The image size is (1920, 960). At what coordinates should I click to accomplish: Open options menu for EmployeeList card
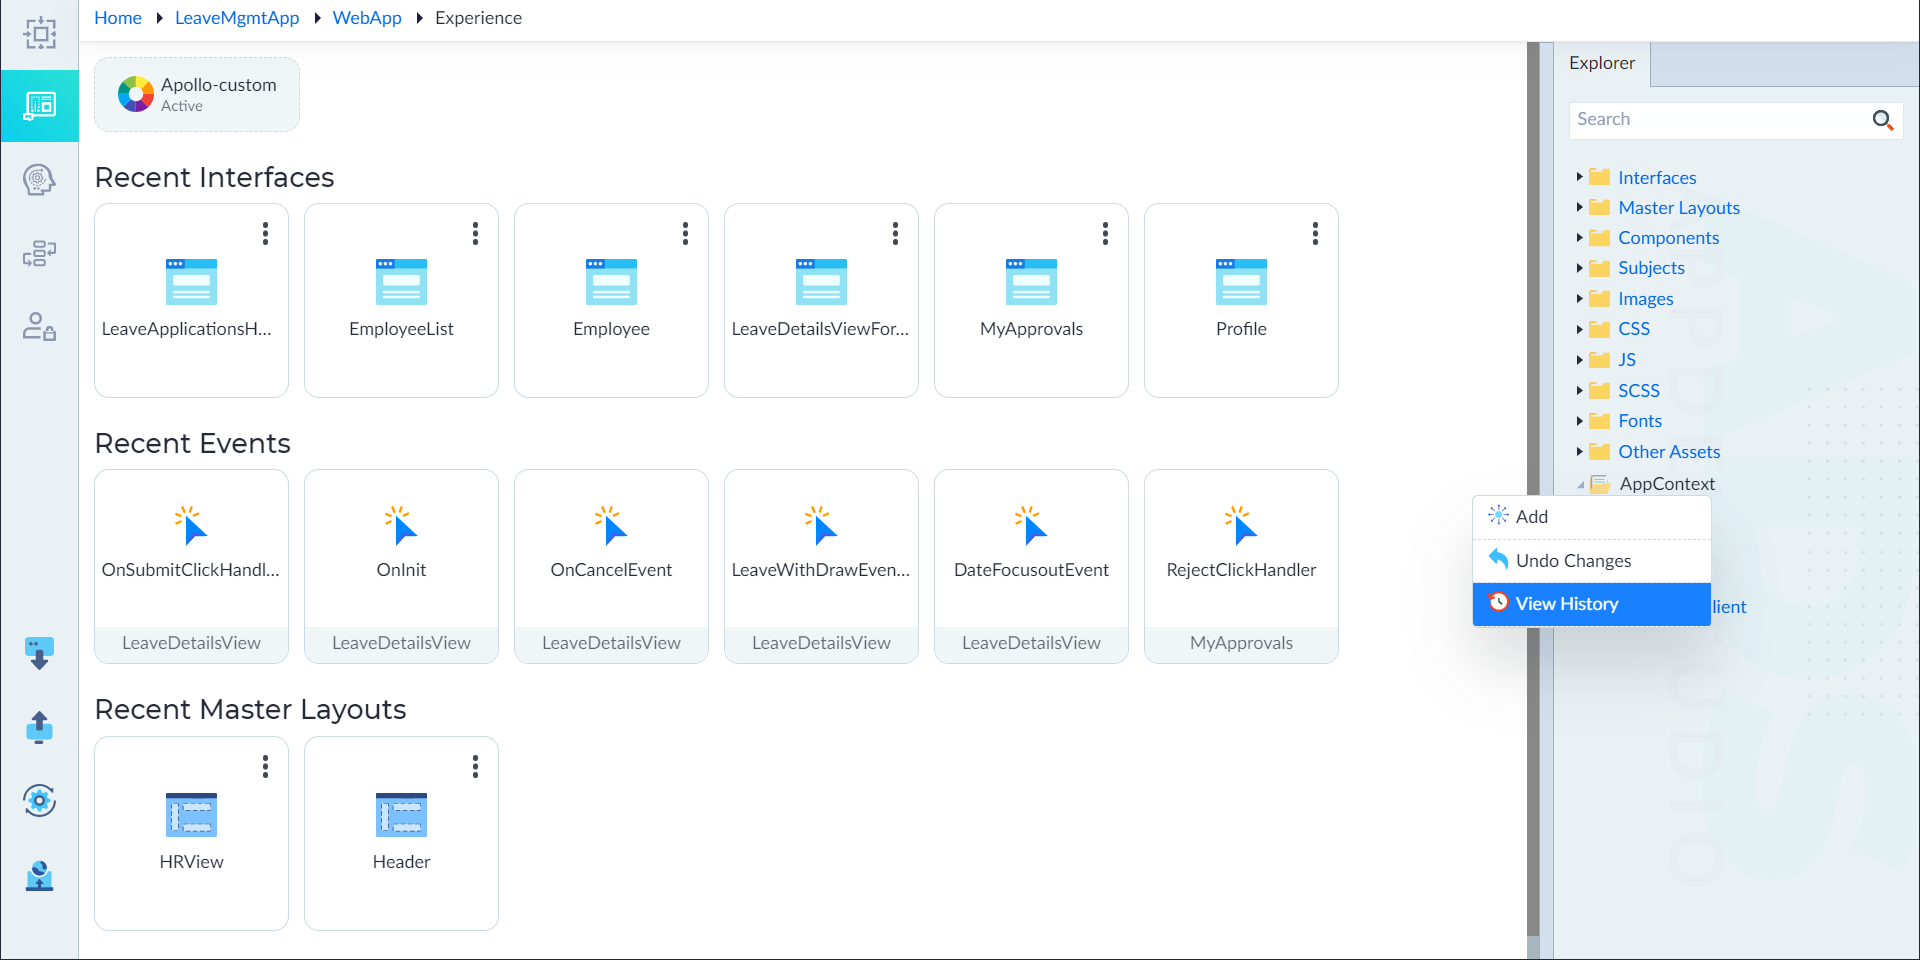click(475, 233)
